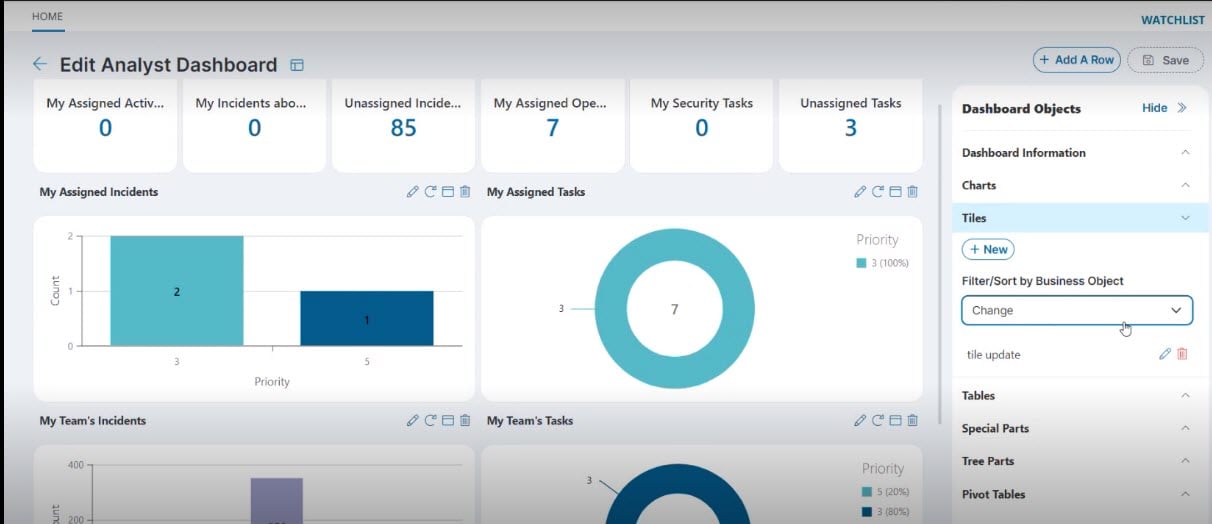Viewport: 1212px width, 524px height.
Task: Select the Unassigned Incidents tile showing 85
Action: click(x=403, y=119)
